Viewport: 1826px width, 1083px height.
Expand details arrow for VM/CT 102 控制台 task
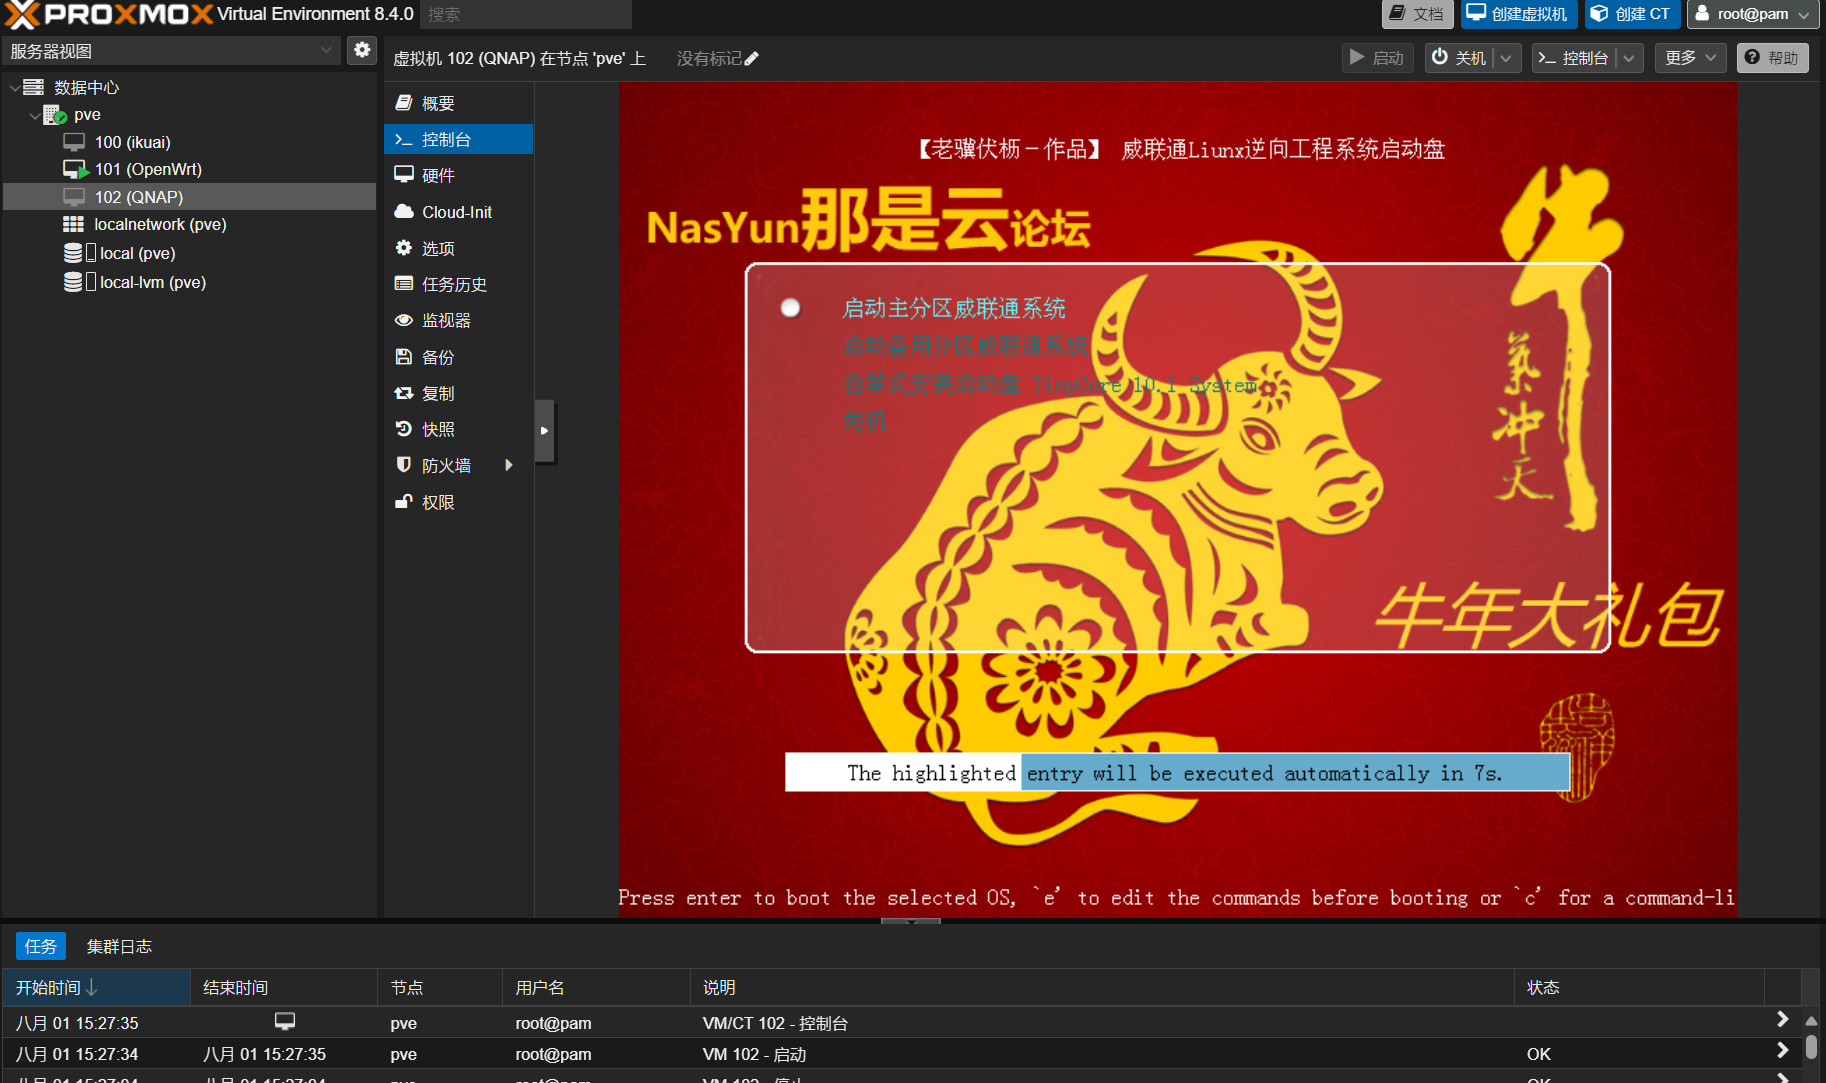click(x=1782, y=1019)
